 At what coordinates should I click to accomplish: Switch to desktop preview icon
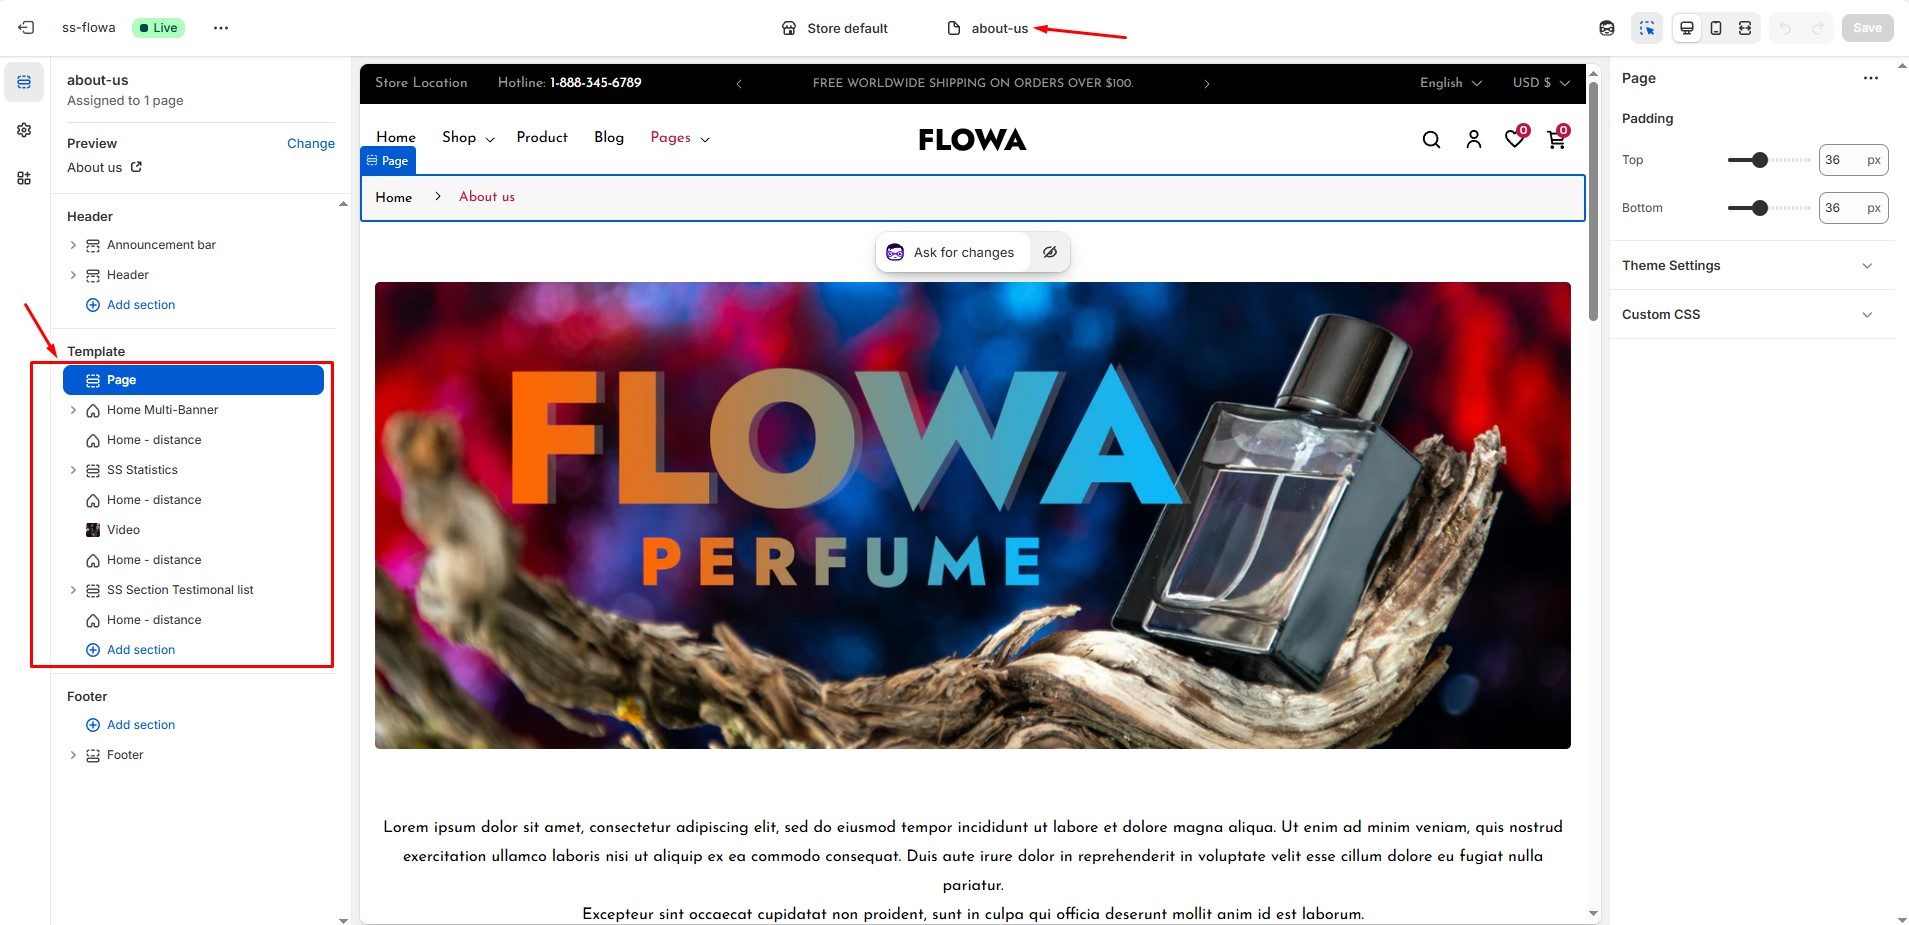point(1687,28)
